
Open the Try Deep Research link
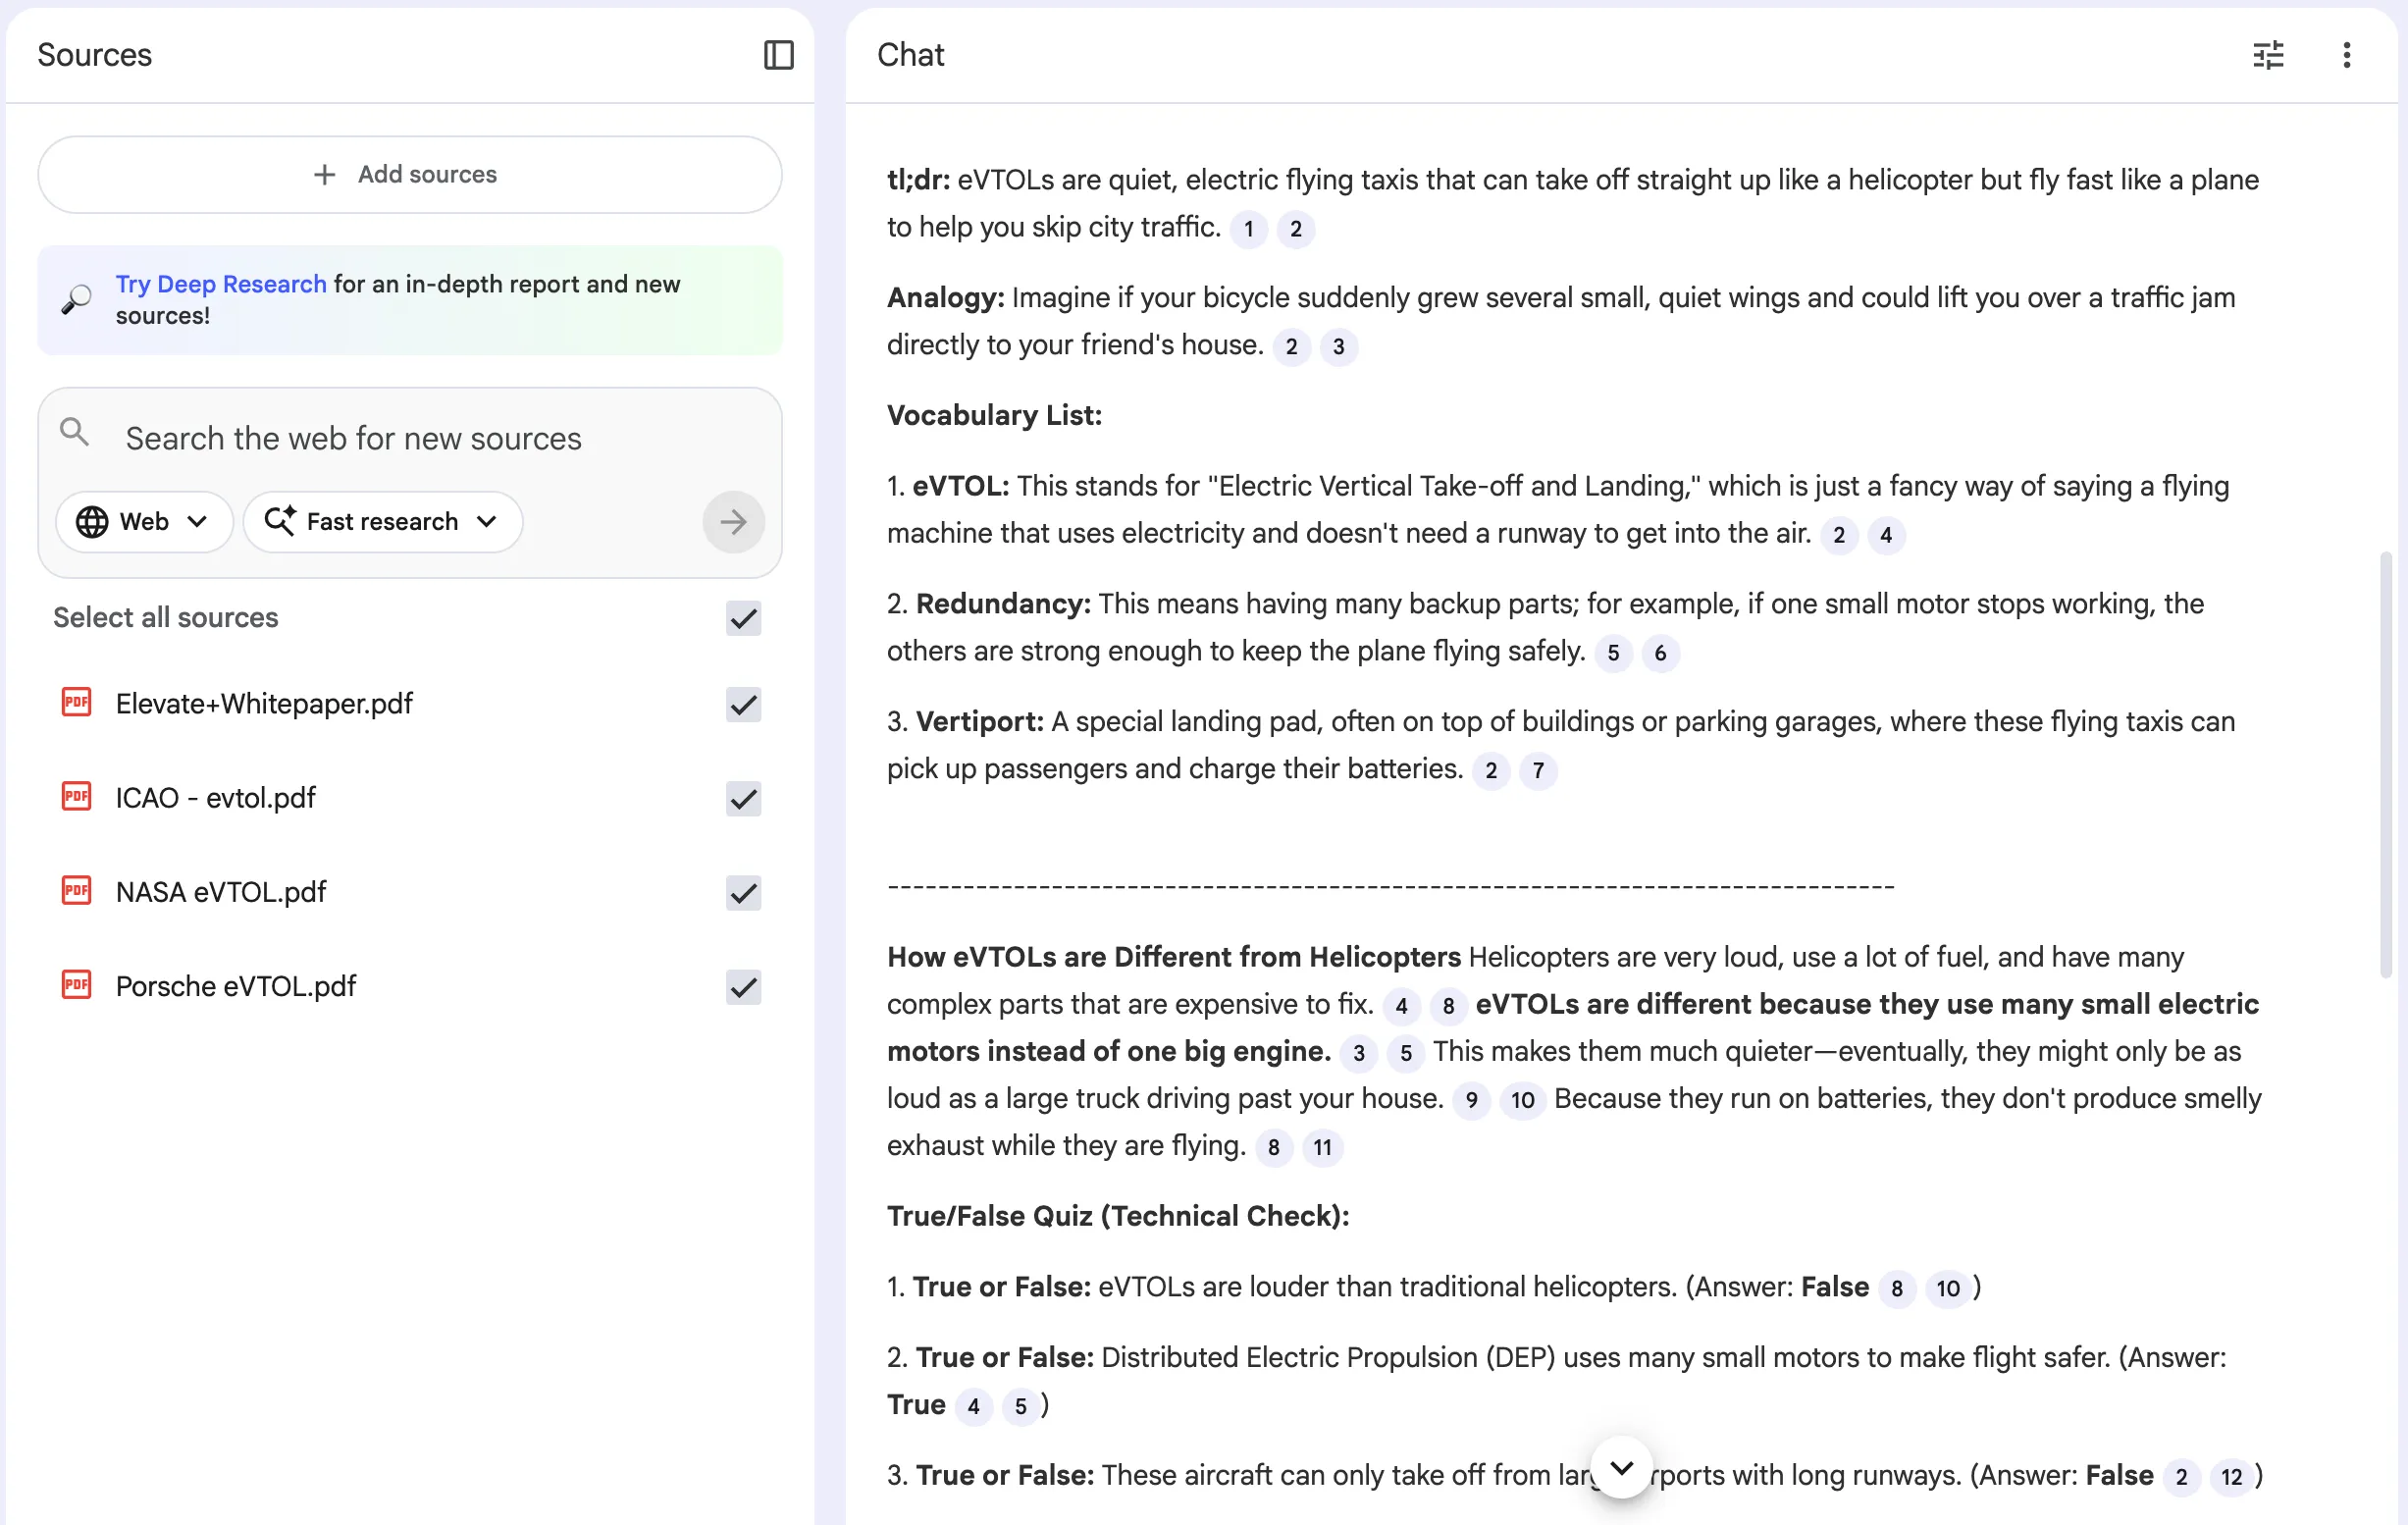[x=220, y=283]
